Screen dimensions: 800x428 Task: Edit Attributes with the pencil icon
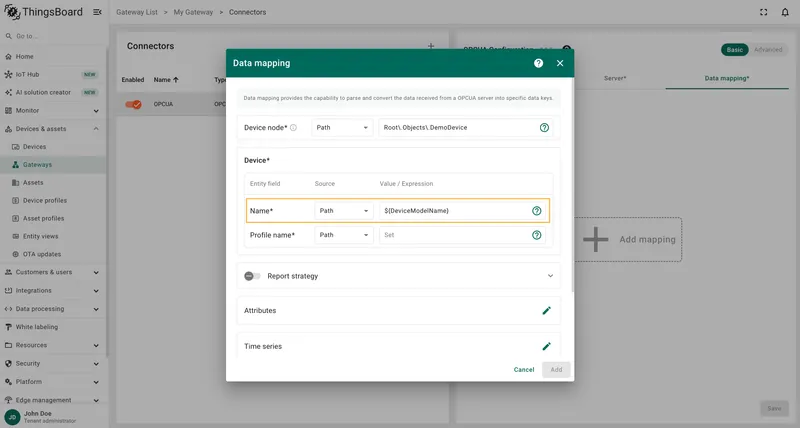coord(546,311)
